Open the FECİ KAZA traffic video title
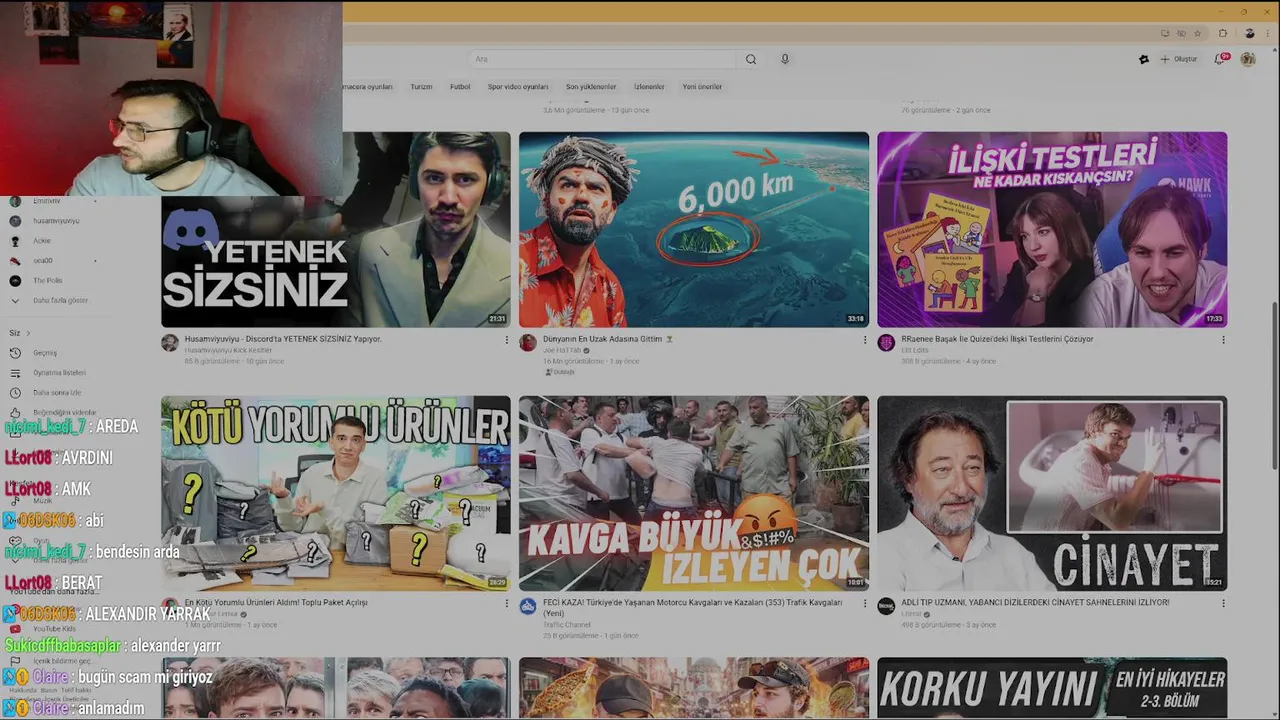The width and height of the screenshot is (1280, 720). click(694, 608)
